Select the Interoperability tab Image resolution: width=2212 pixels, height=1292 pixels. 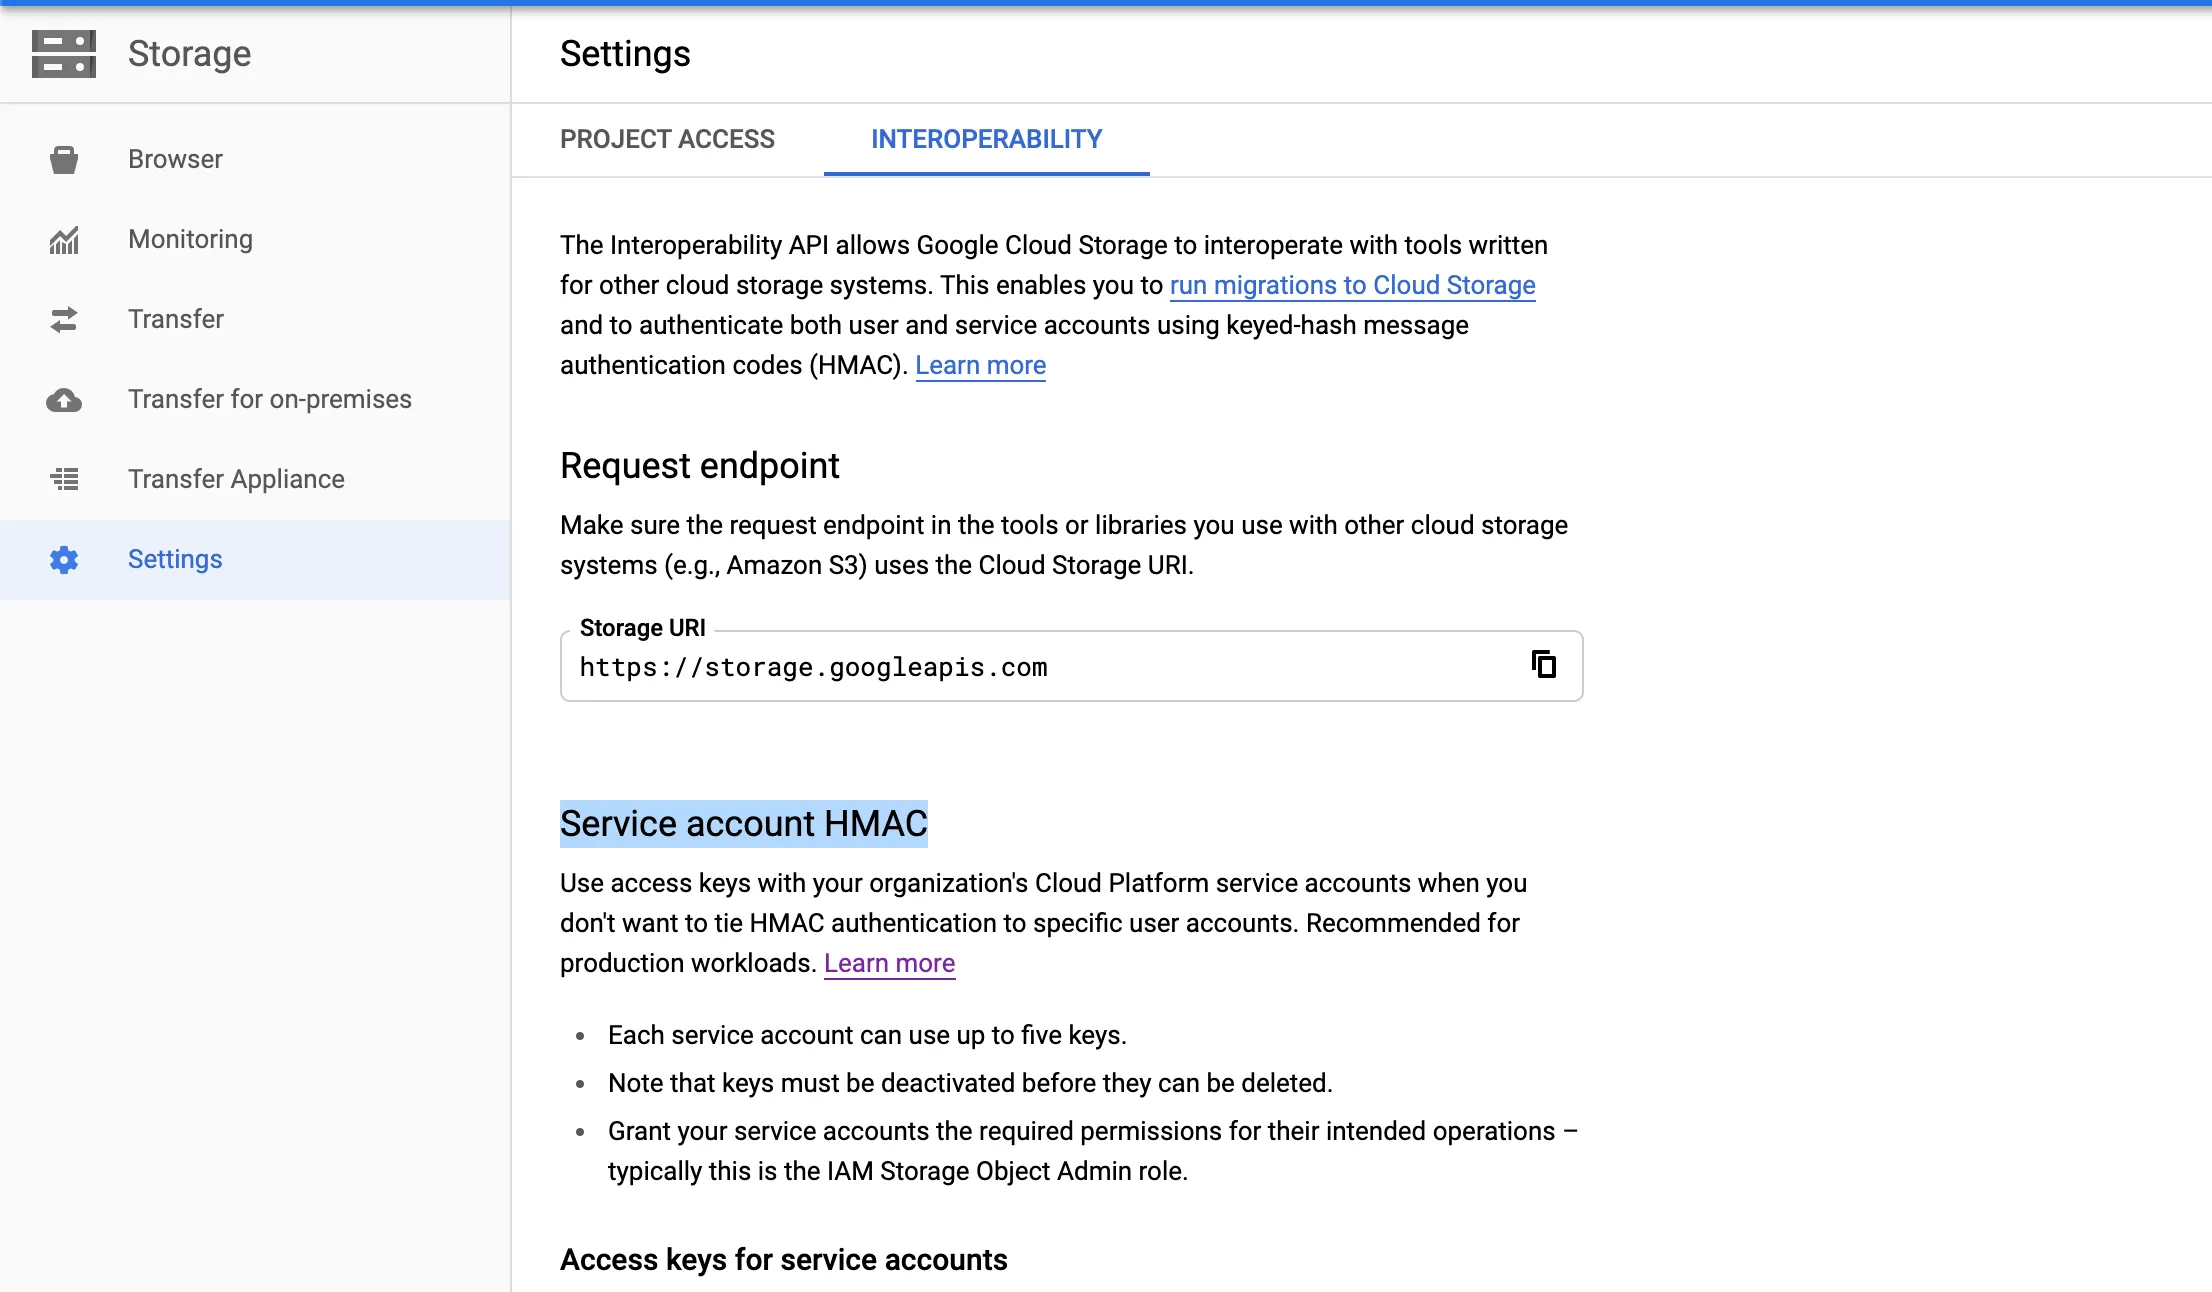pos(986,139)
